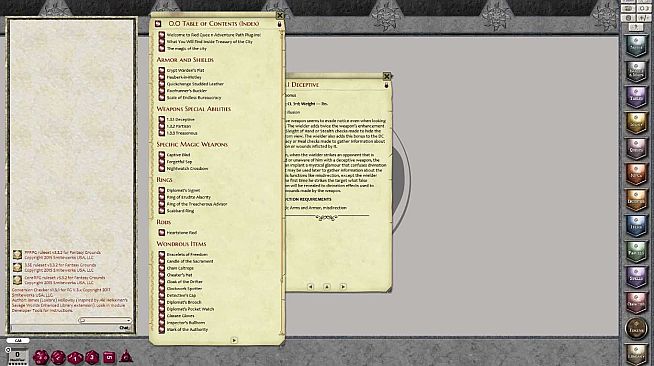Close the Table of Contents window

(x=280, y=15)
